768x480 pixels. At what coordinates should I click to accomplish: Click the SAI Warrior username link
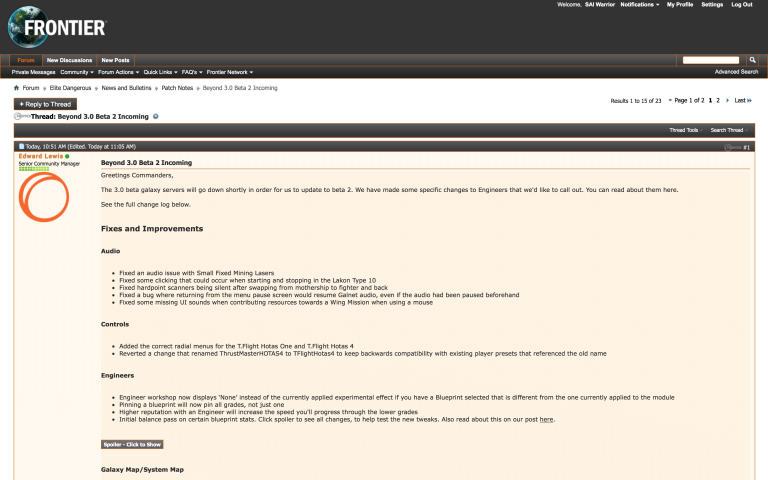pyautogui.click(x=600, y=4)
